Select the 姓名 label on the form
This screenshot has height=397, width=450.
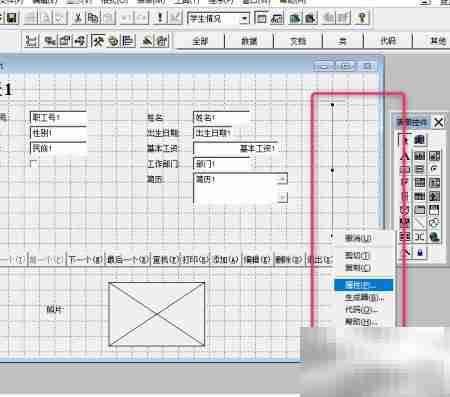coord(156,117)
